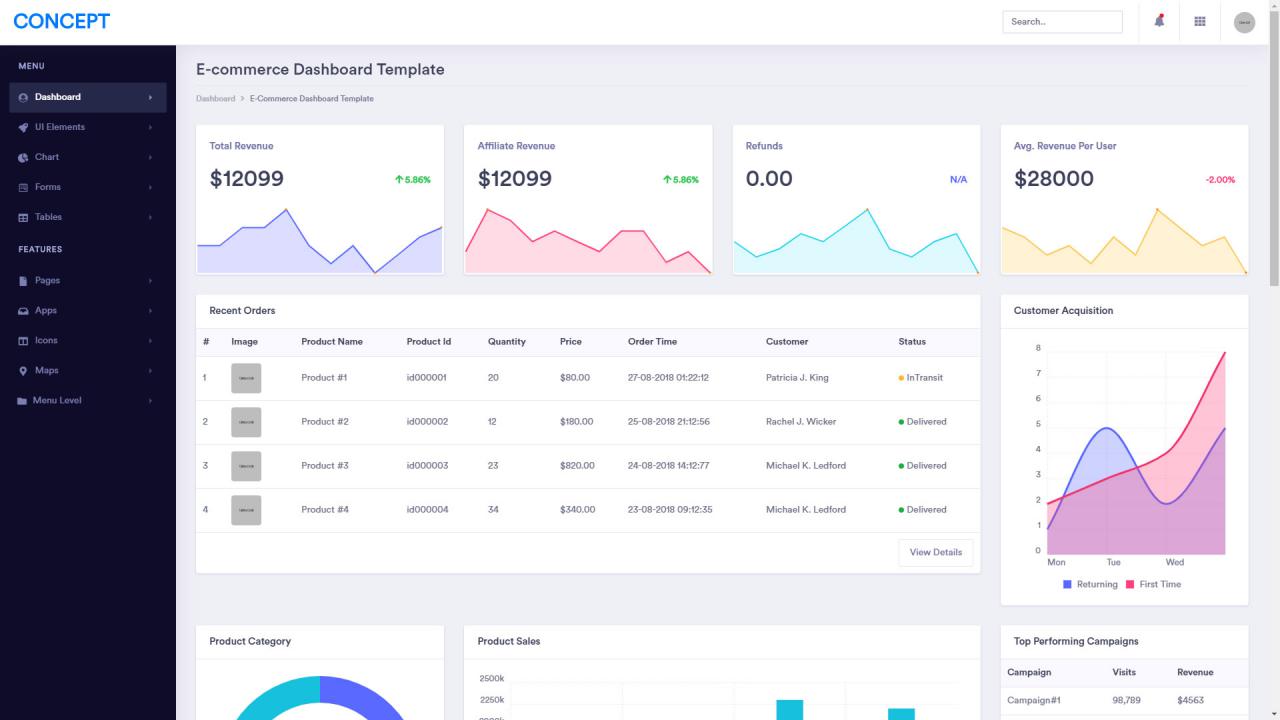Click the Maps pin icon
This screenshot has width=1280, height=720.
23,371
